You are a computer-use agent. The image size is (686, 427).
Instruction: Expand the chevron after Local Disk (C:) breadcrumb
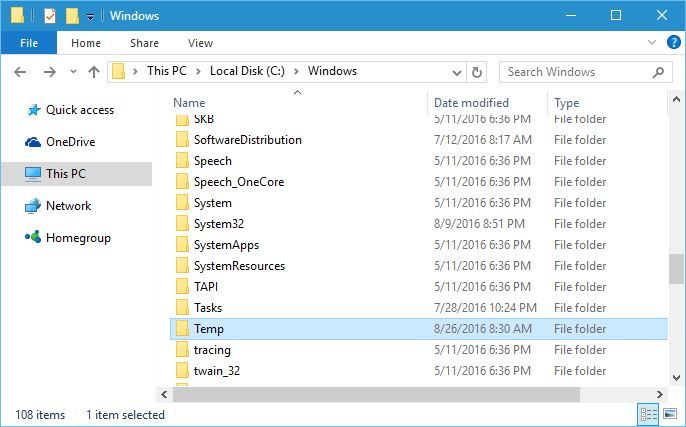(296, 72)
